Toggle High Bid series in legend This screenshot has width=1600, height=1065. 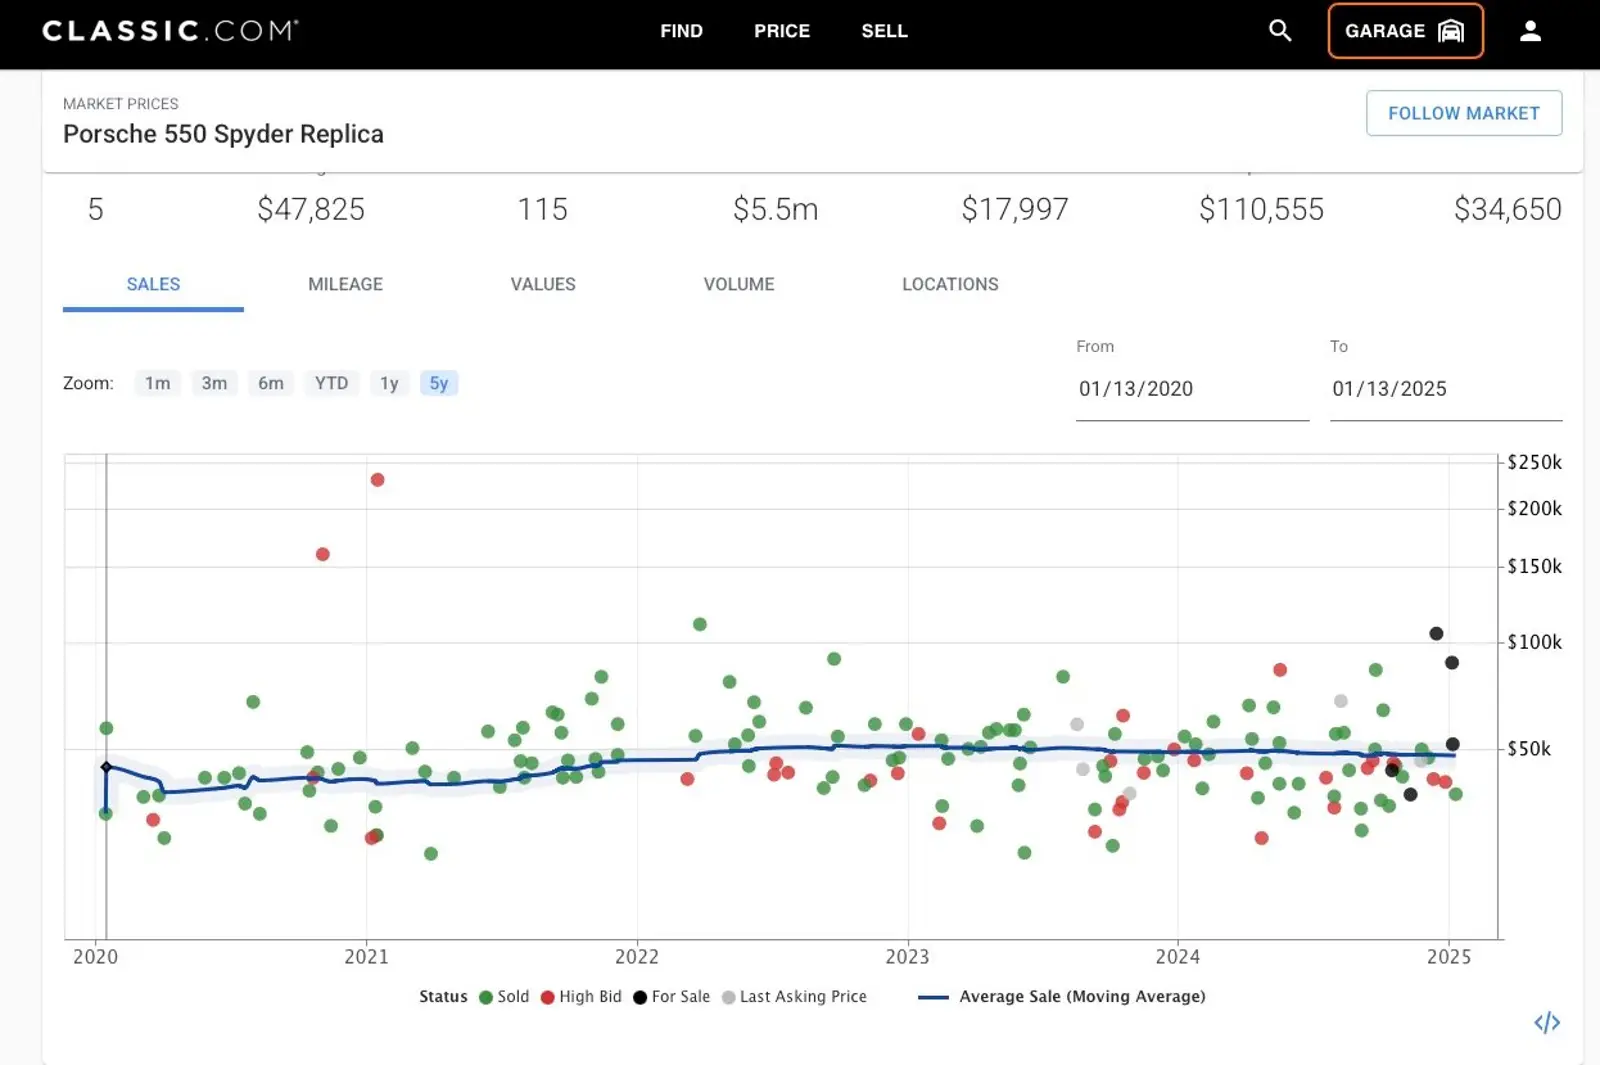[x=581, y=996]
